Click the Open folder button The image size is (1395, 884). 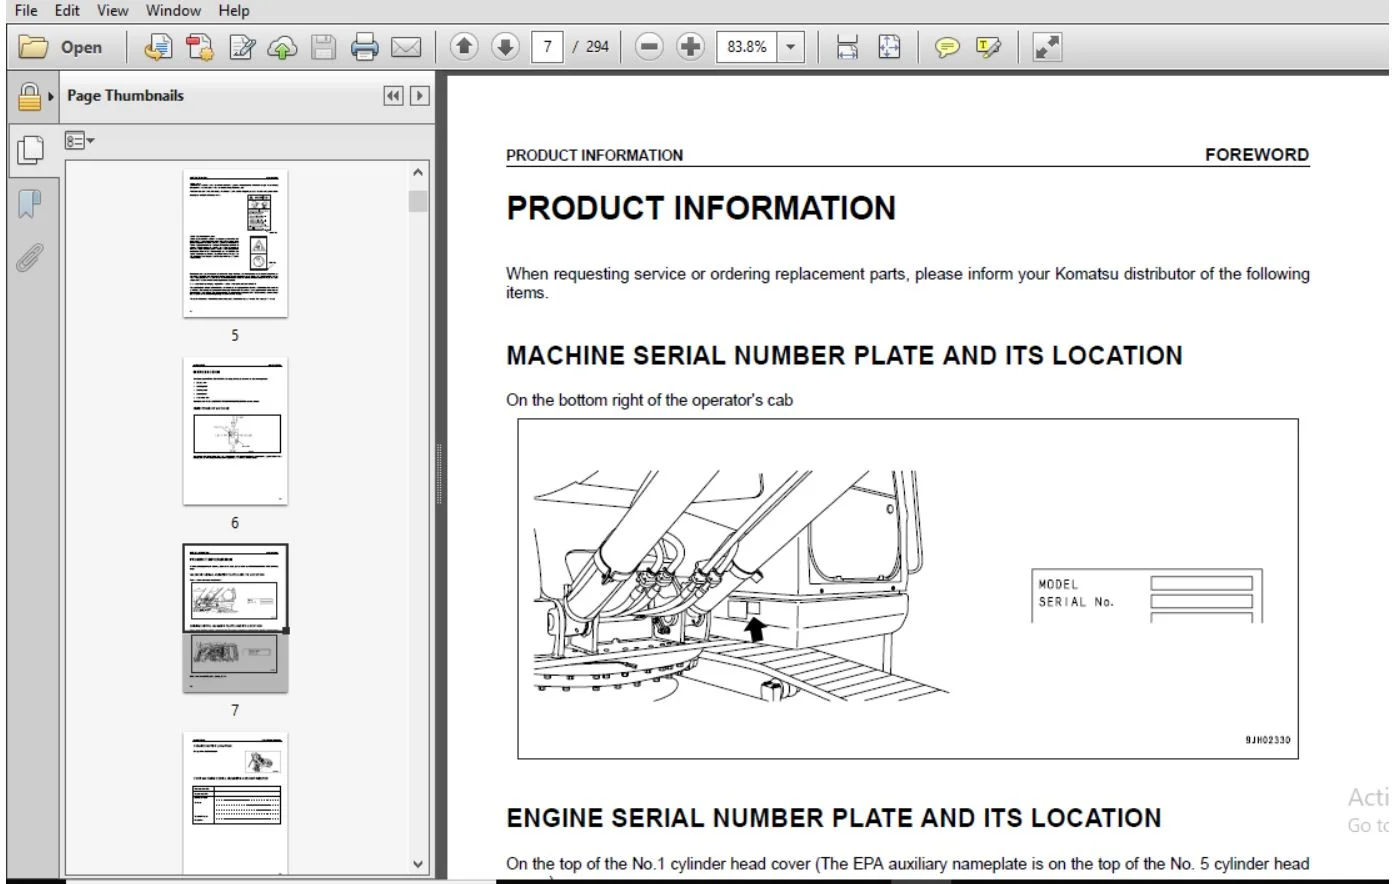(x=61, y=47)
